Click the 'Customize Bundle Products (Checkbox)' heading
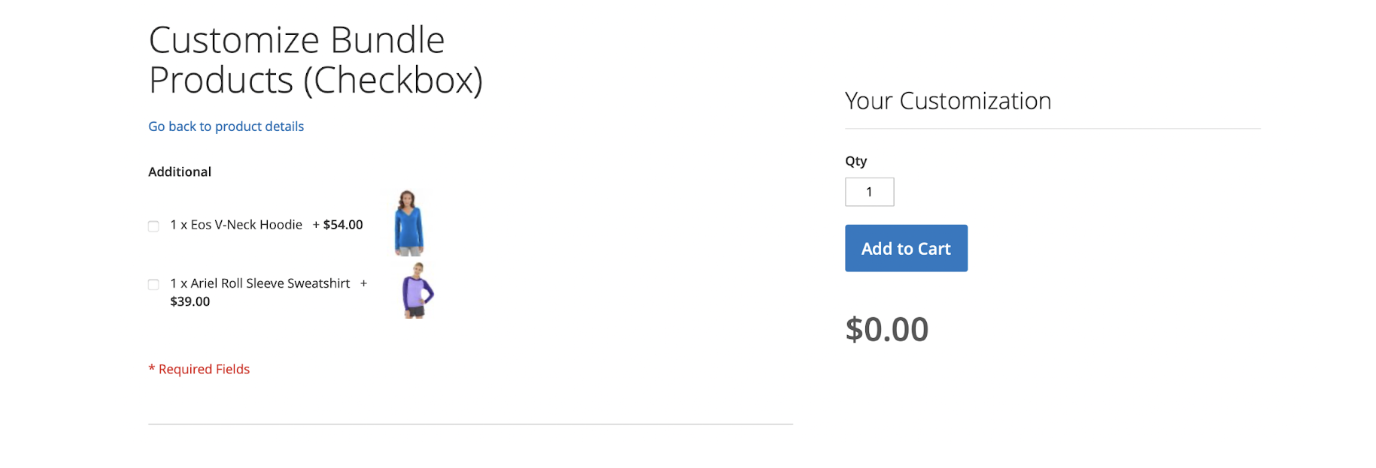This screenshot has width=1376, height=468. [315, 60]
